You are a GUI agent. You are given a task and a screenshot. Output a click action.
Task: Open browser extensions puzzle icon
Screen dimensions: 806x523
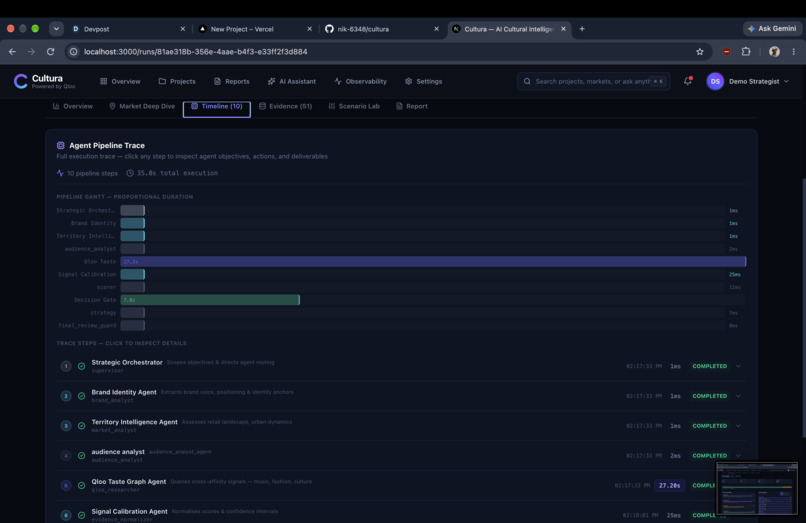point(746,51)
